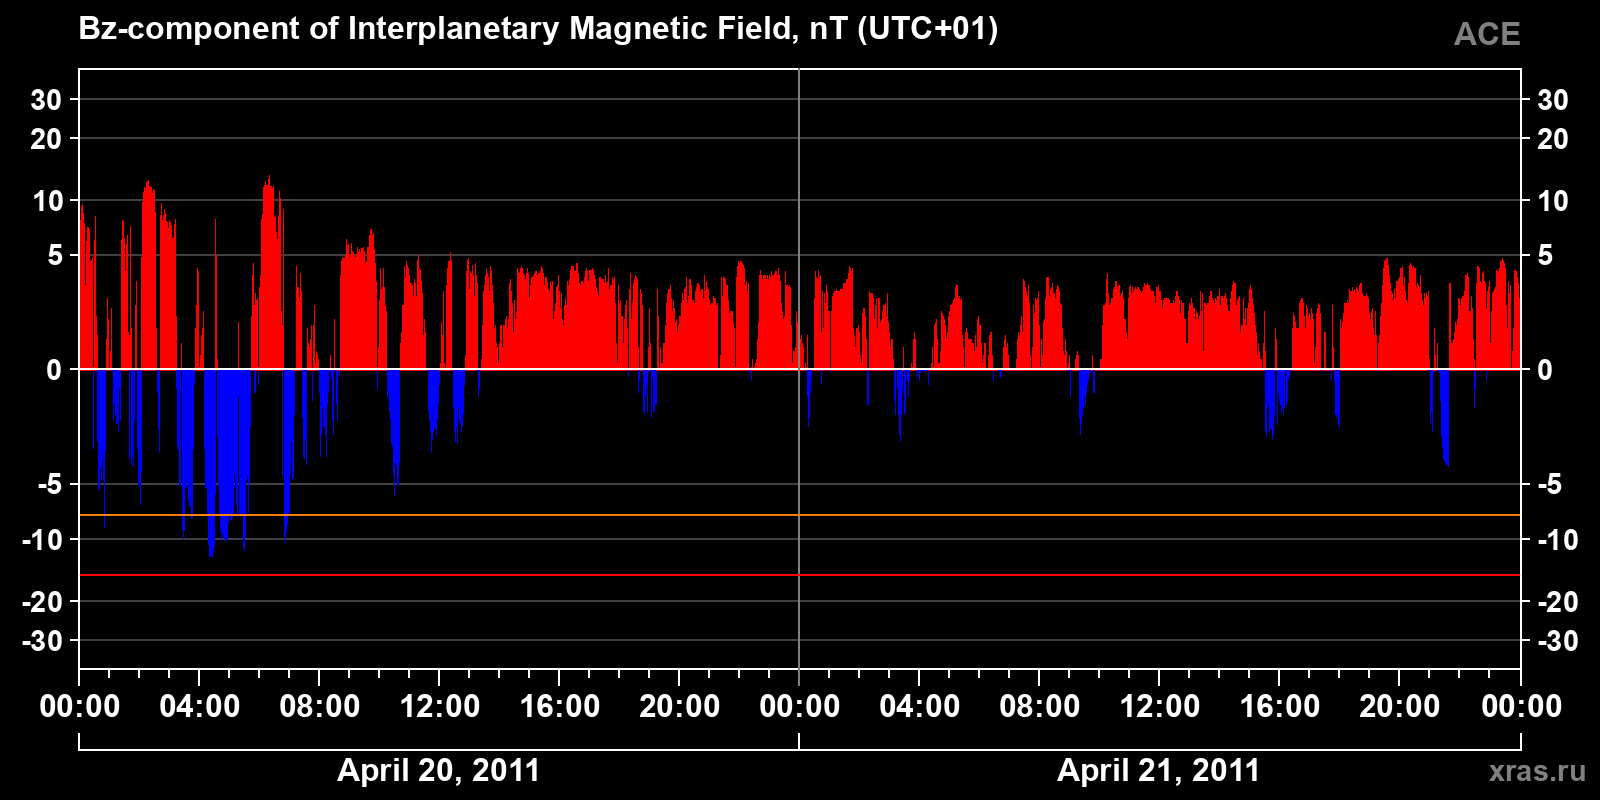Click the '30' label on the right axis

1553,100
